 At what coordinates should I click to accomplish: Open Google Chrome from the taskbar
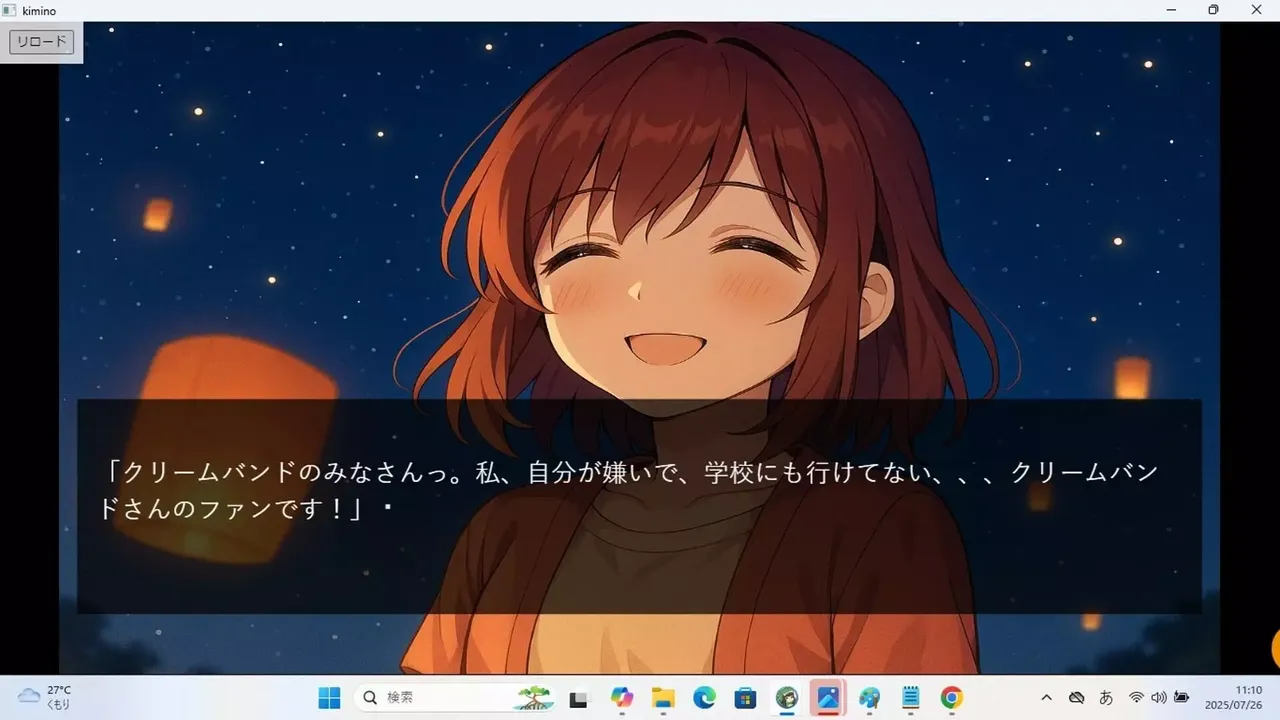click(950, 697)
